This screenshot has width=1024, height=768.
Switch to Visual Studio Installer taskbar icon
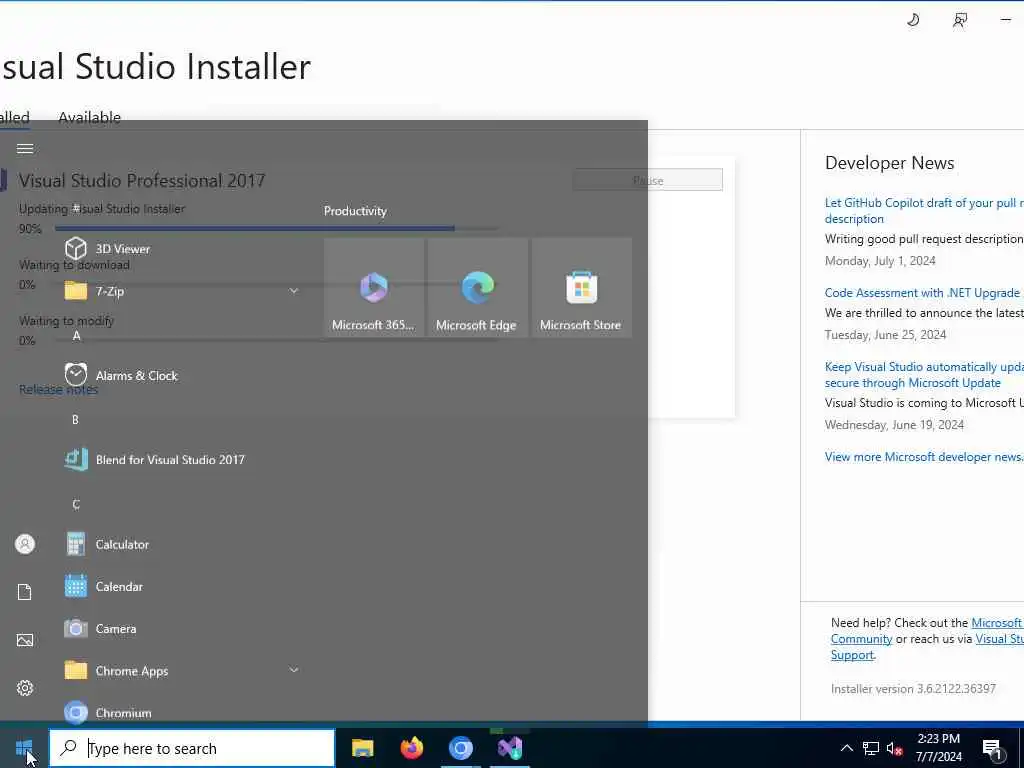click(x=509, y=748)
